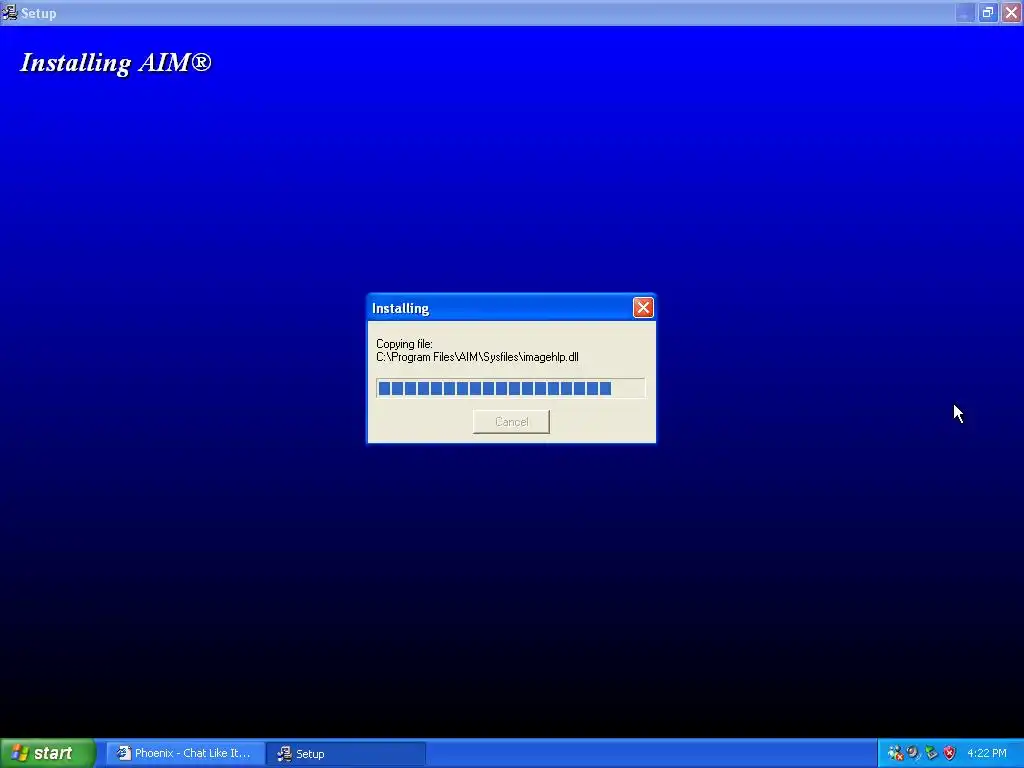Click the Setup window title bar icon
1024x768 pixels.
[x=10, y=12]
